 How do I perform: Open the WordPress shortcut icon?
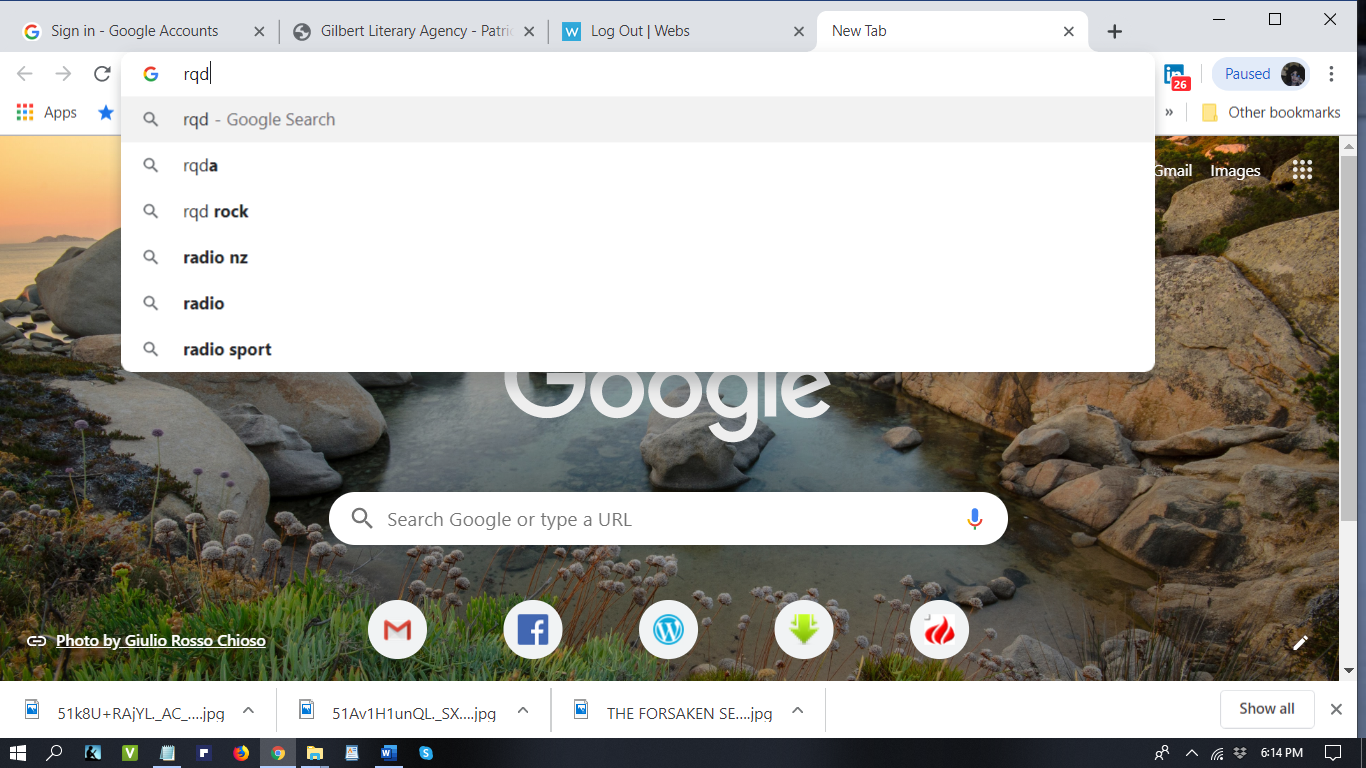point(668,630)
